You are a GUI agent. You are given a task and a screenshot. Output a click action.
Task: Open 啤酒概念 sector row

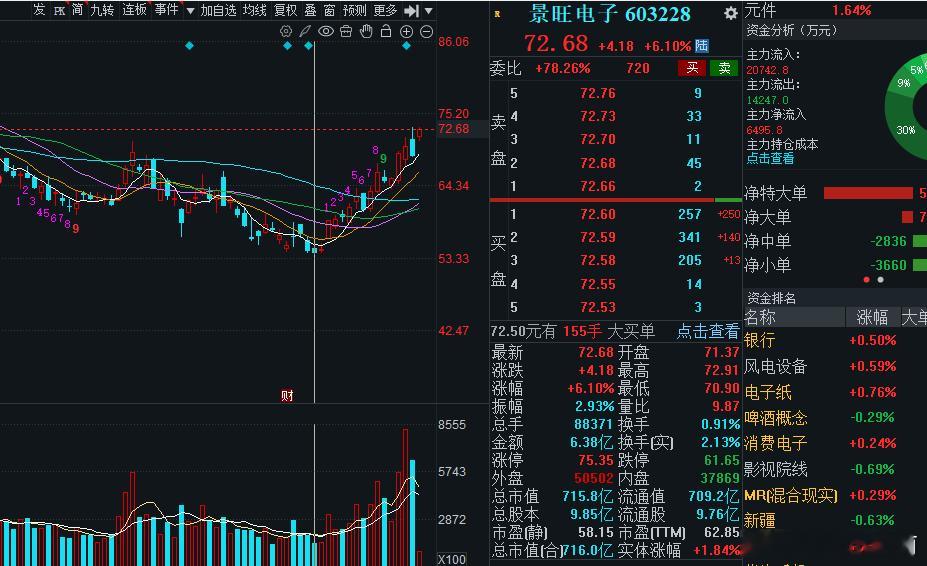(835, 418)
